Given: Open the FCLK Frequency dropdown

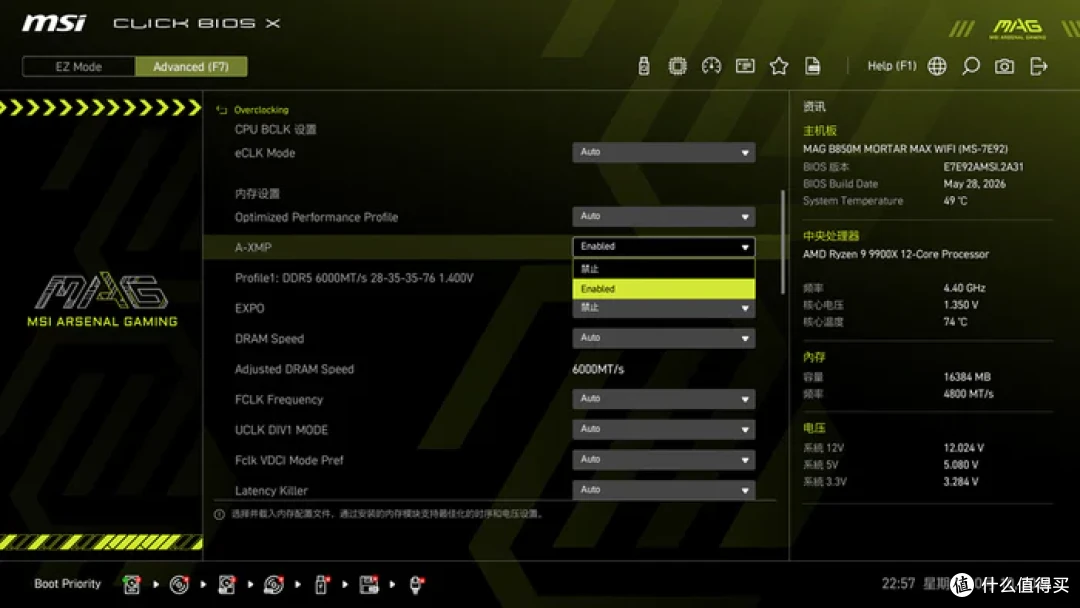Looking at the screenshot, I should pos(663,399).
